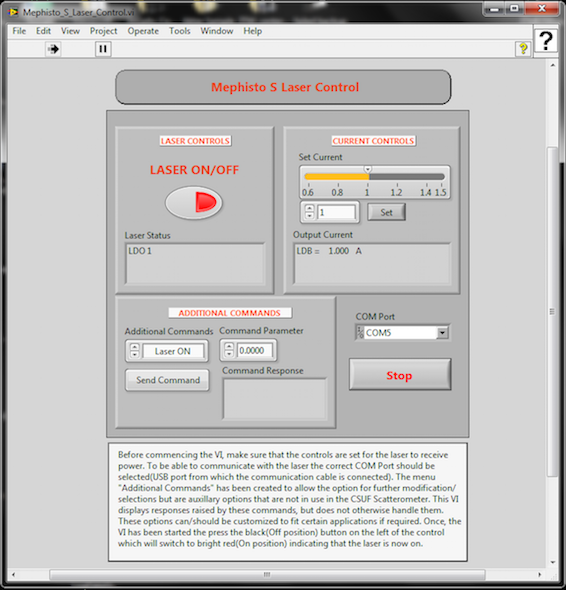The height and width of the screenshot is (590, 566).
Task: Click the Command Parameter 0.0000 field
Action: [254, 350]
